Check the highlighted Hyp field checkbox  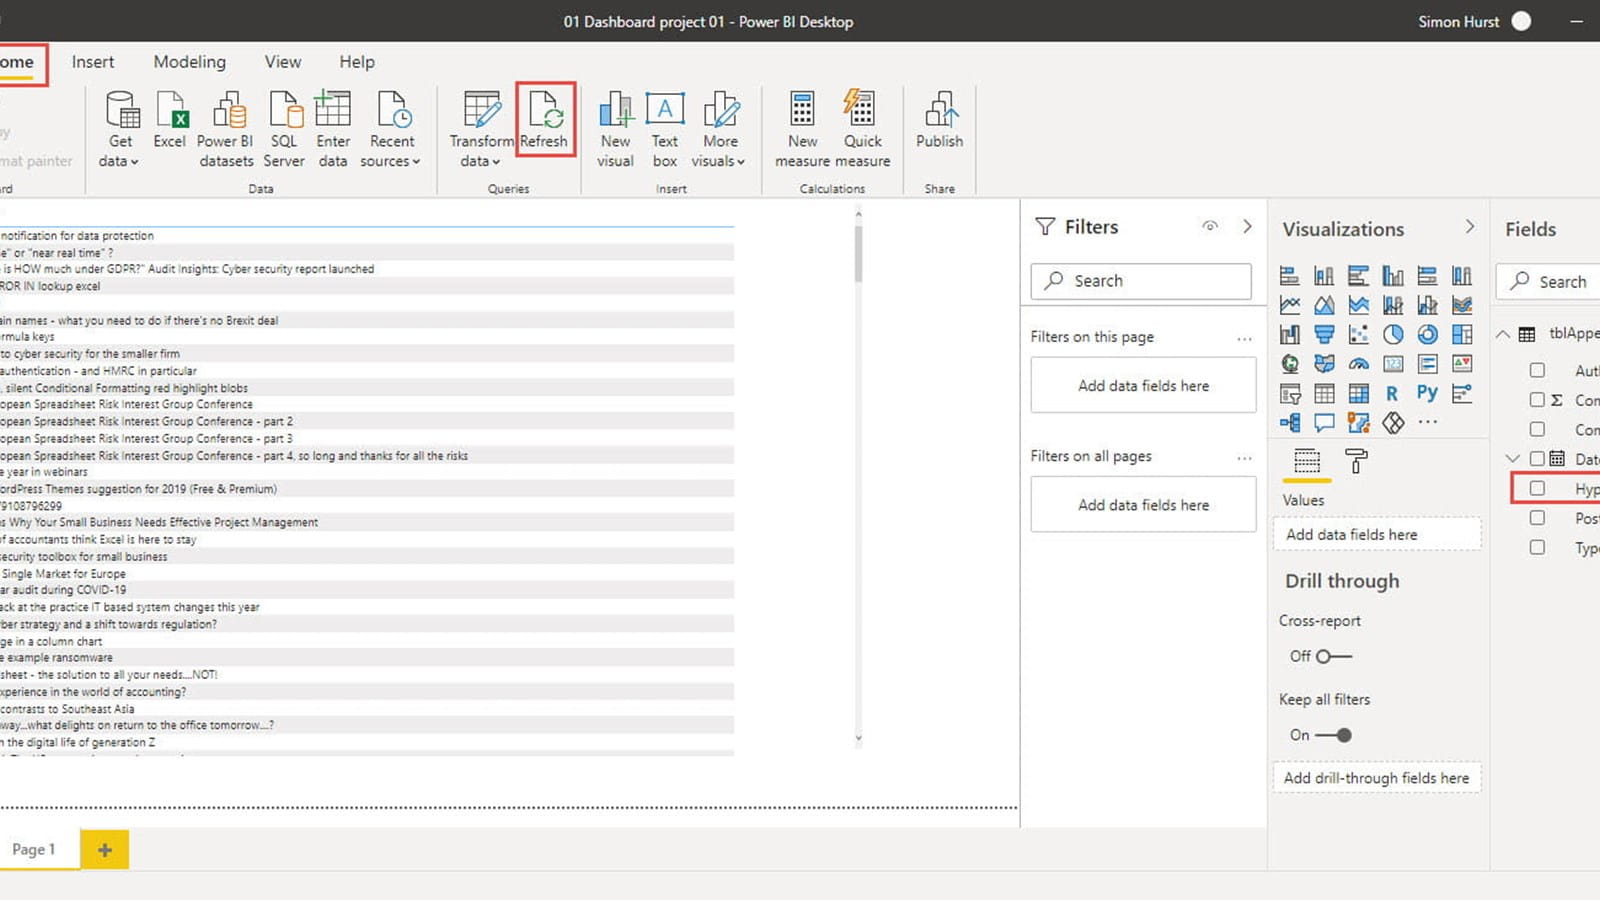1537,488
